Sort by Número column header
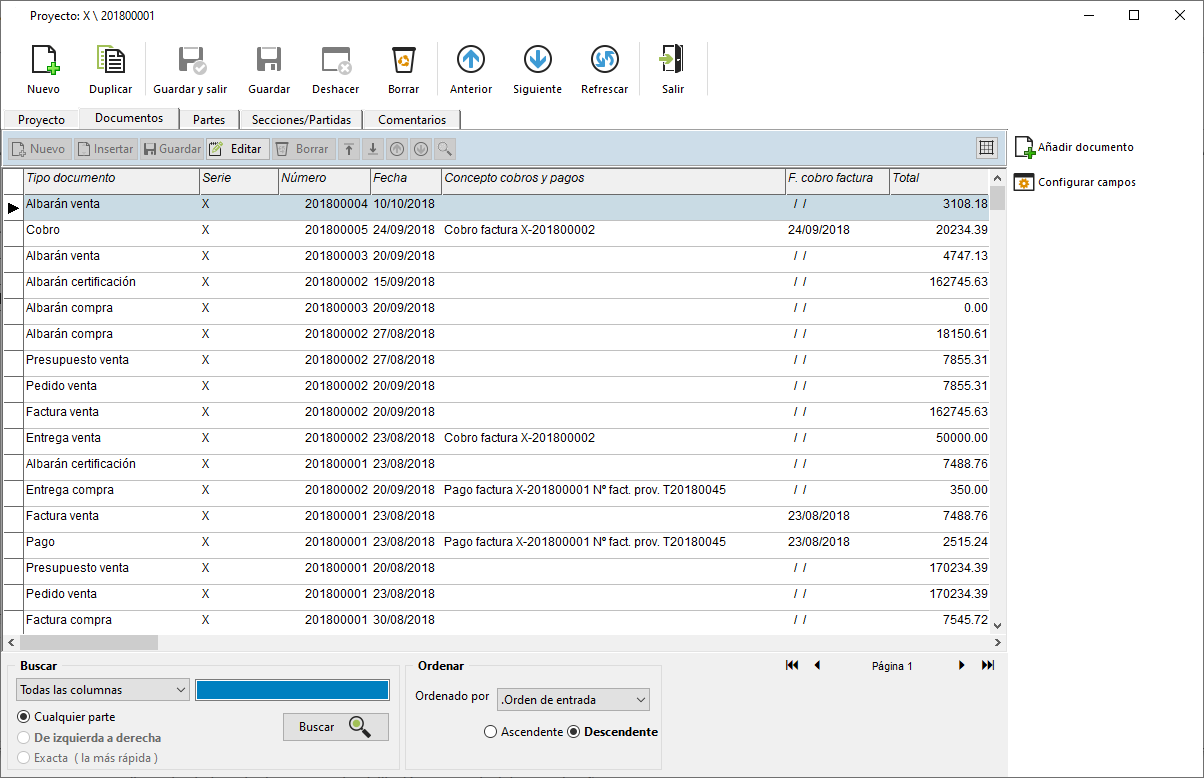 point(324,179)
